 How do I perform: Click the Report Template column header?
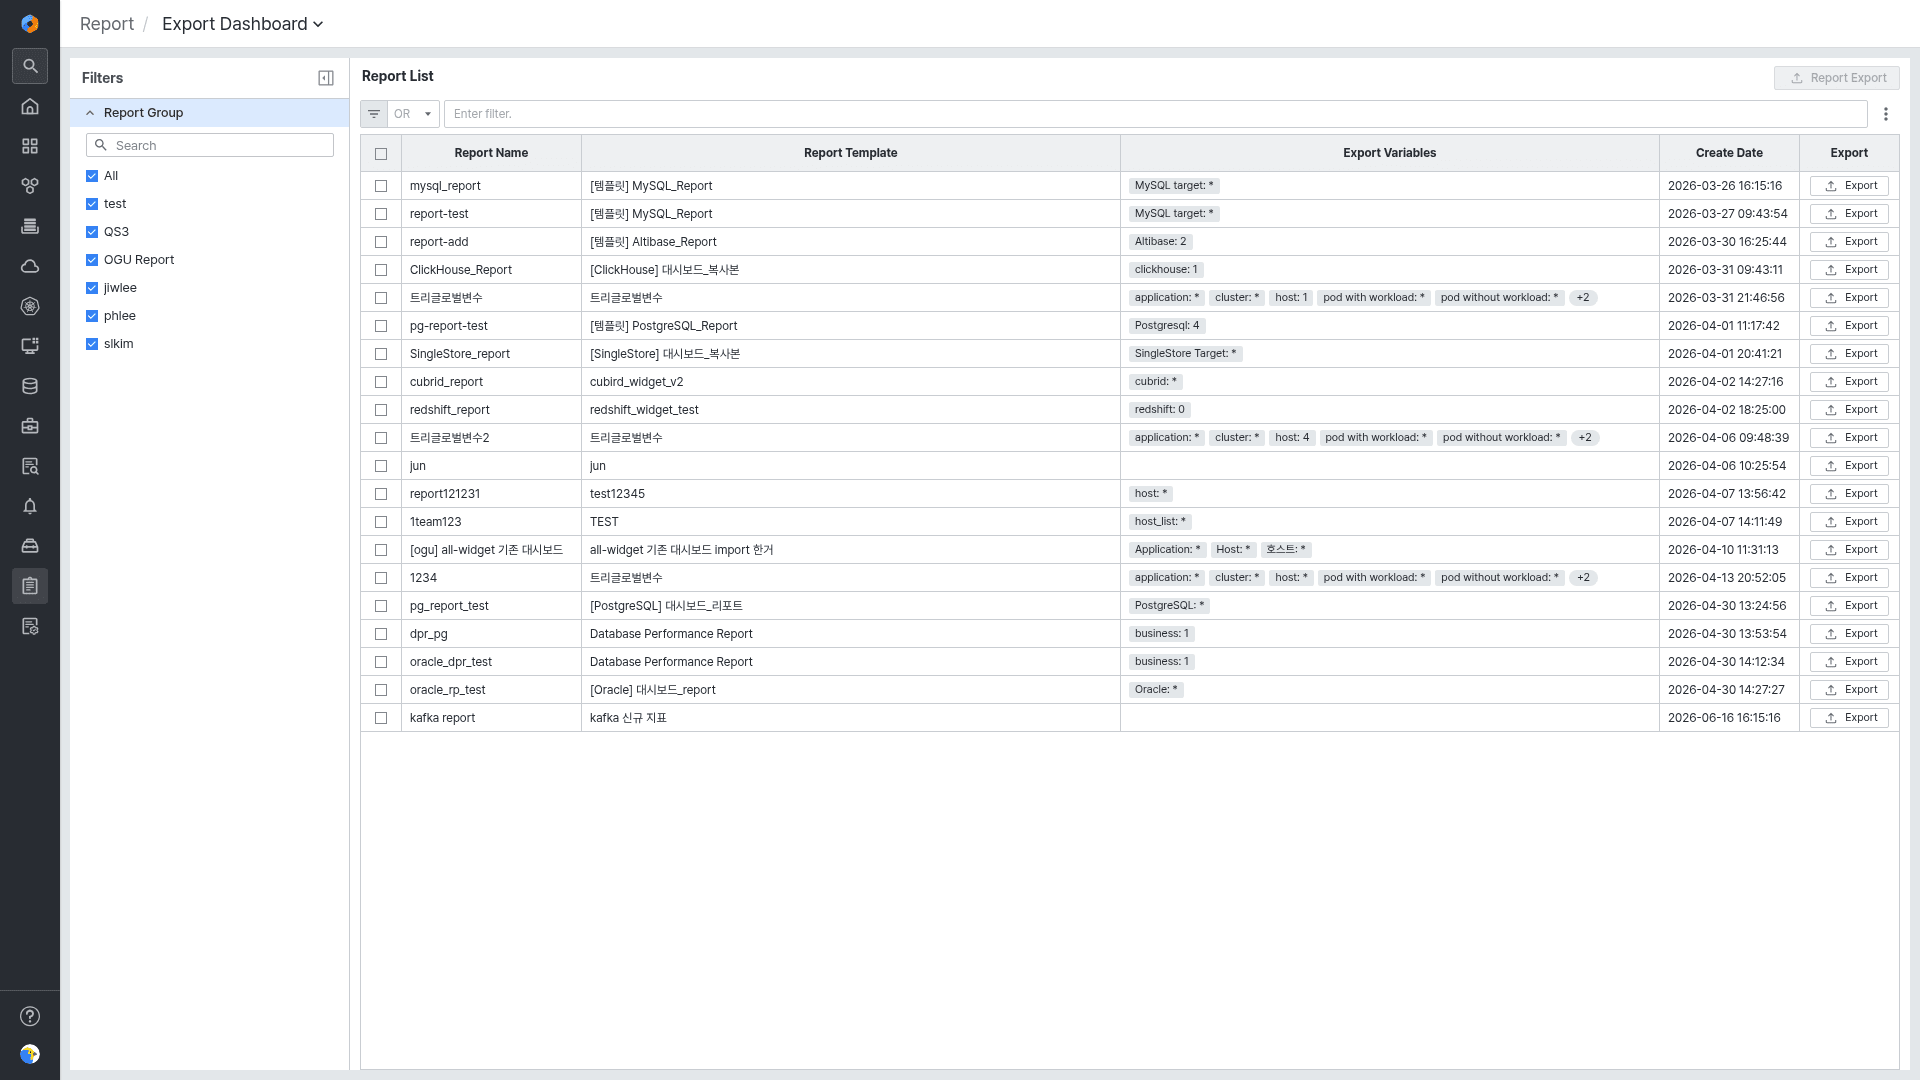pos(850,153)
